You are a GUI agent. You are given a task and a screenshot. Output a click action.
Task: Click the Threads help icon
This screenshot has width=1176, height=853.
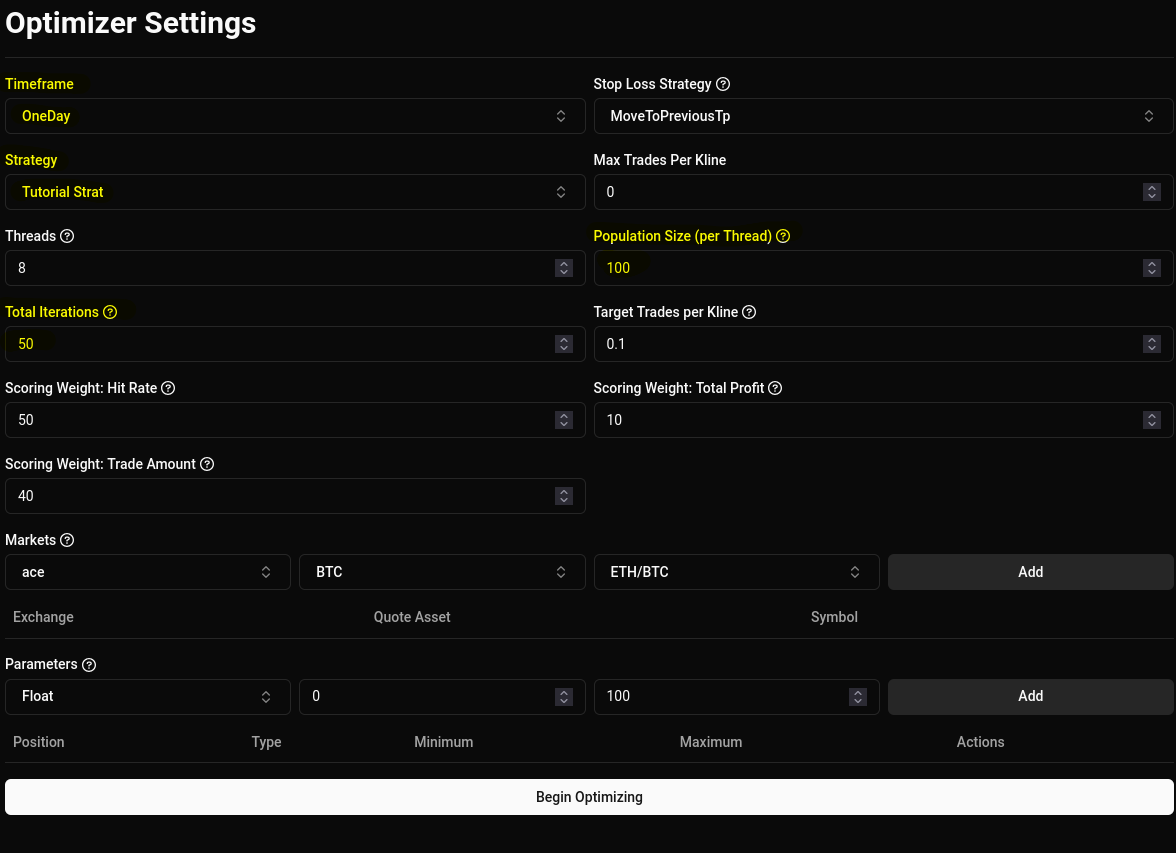point(67,236)
